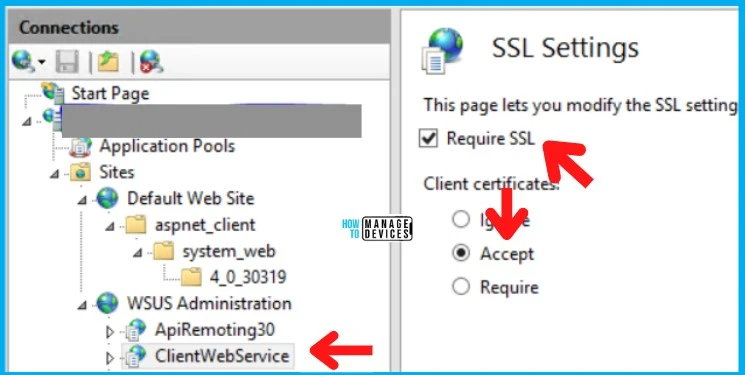
Task: Select the 4_0_30319 label
Action: pyautogui.click(x=248, y=278)
